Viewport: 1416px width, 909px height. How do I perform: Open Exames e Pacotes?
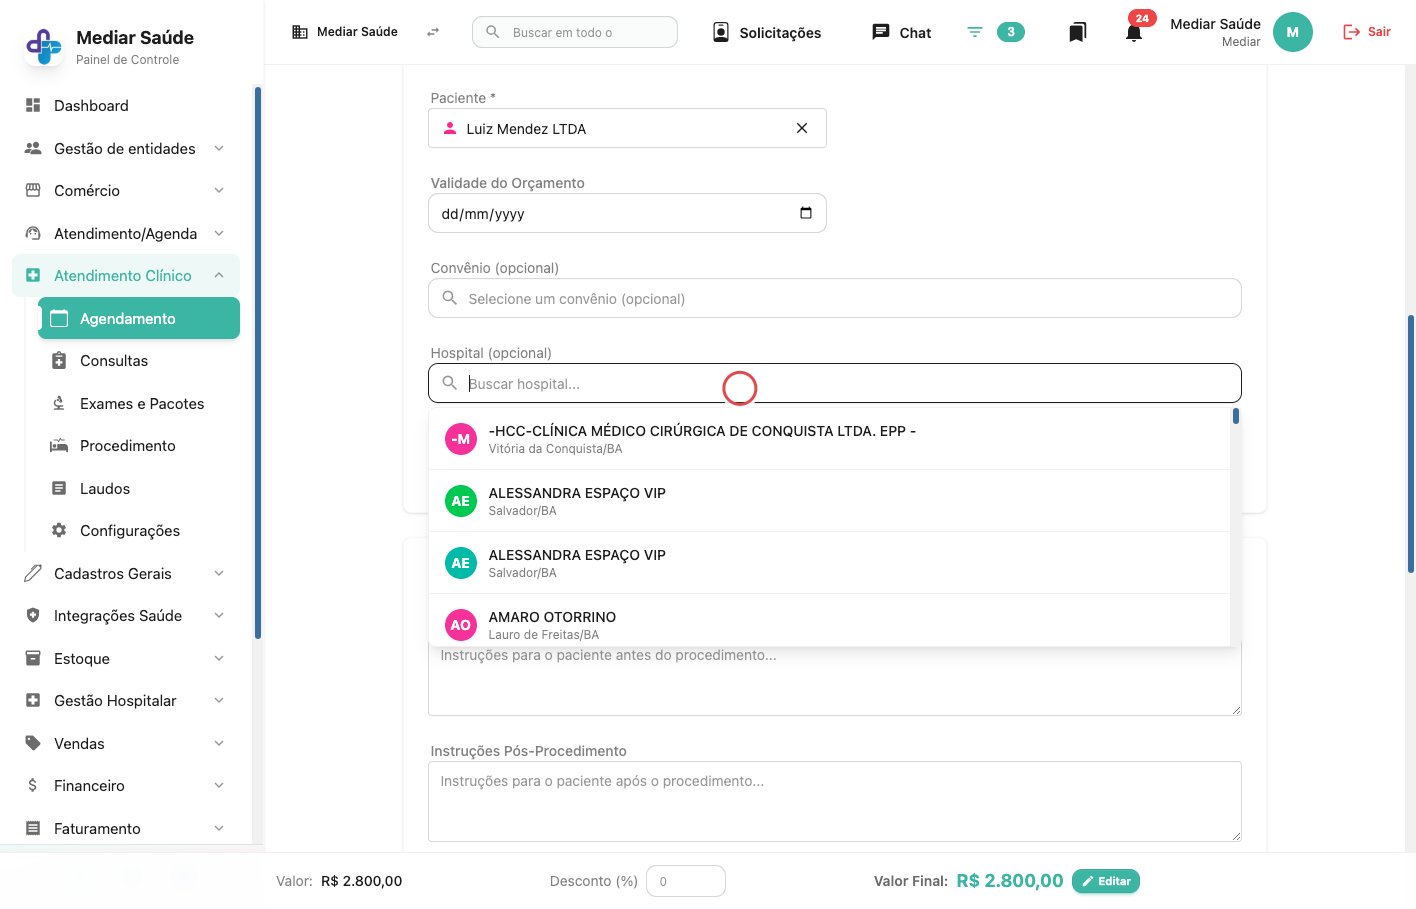[x=139, y=403]
